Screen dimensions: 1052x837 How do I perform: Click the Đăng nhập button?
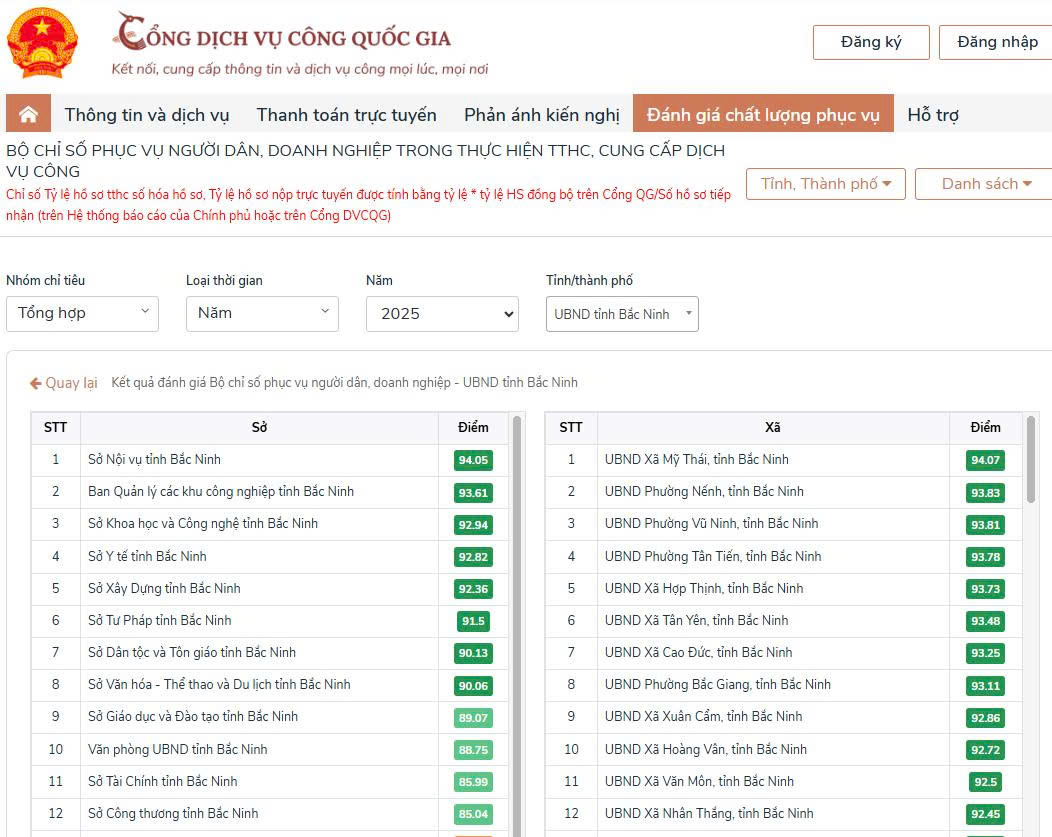[x=996, y=42]
